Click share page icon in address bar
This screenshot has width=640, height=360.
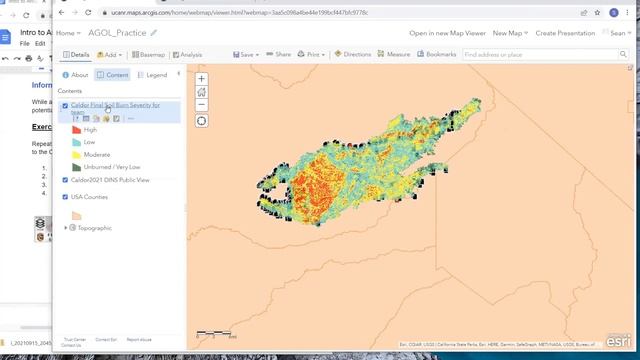[584, 13]
